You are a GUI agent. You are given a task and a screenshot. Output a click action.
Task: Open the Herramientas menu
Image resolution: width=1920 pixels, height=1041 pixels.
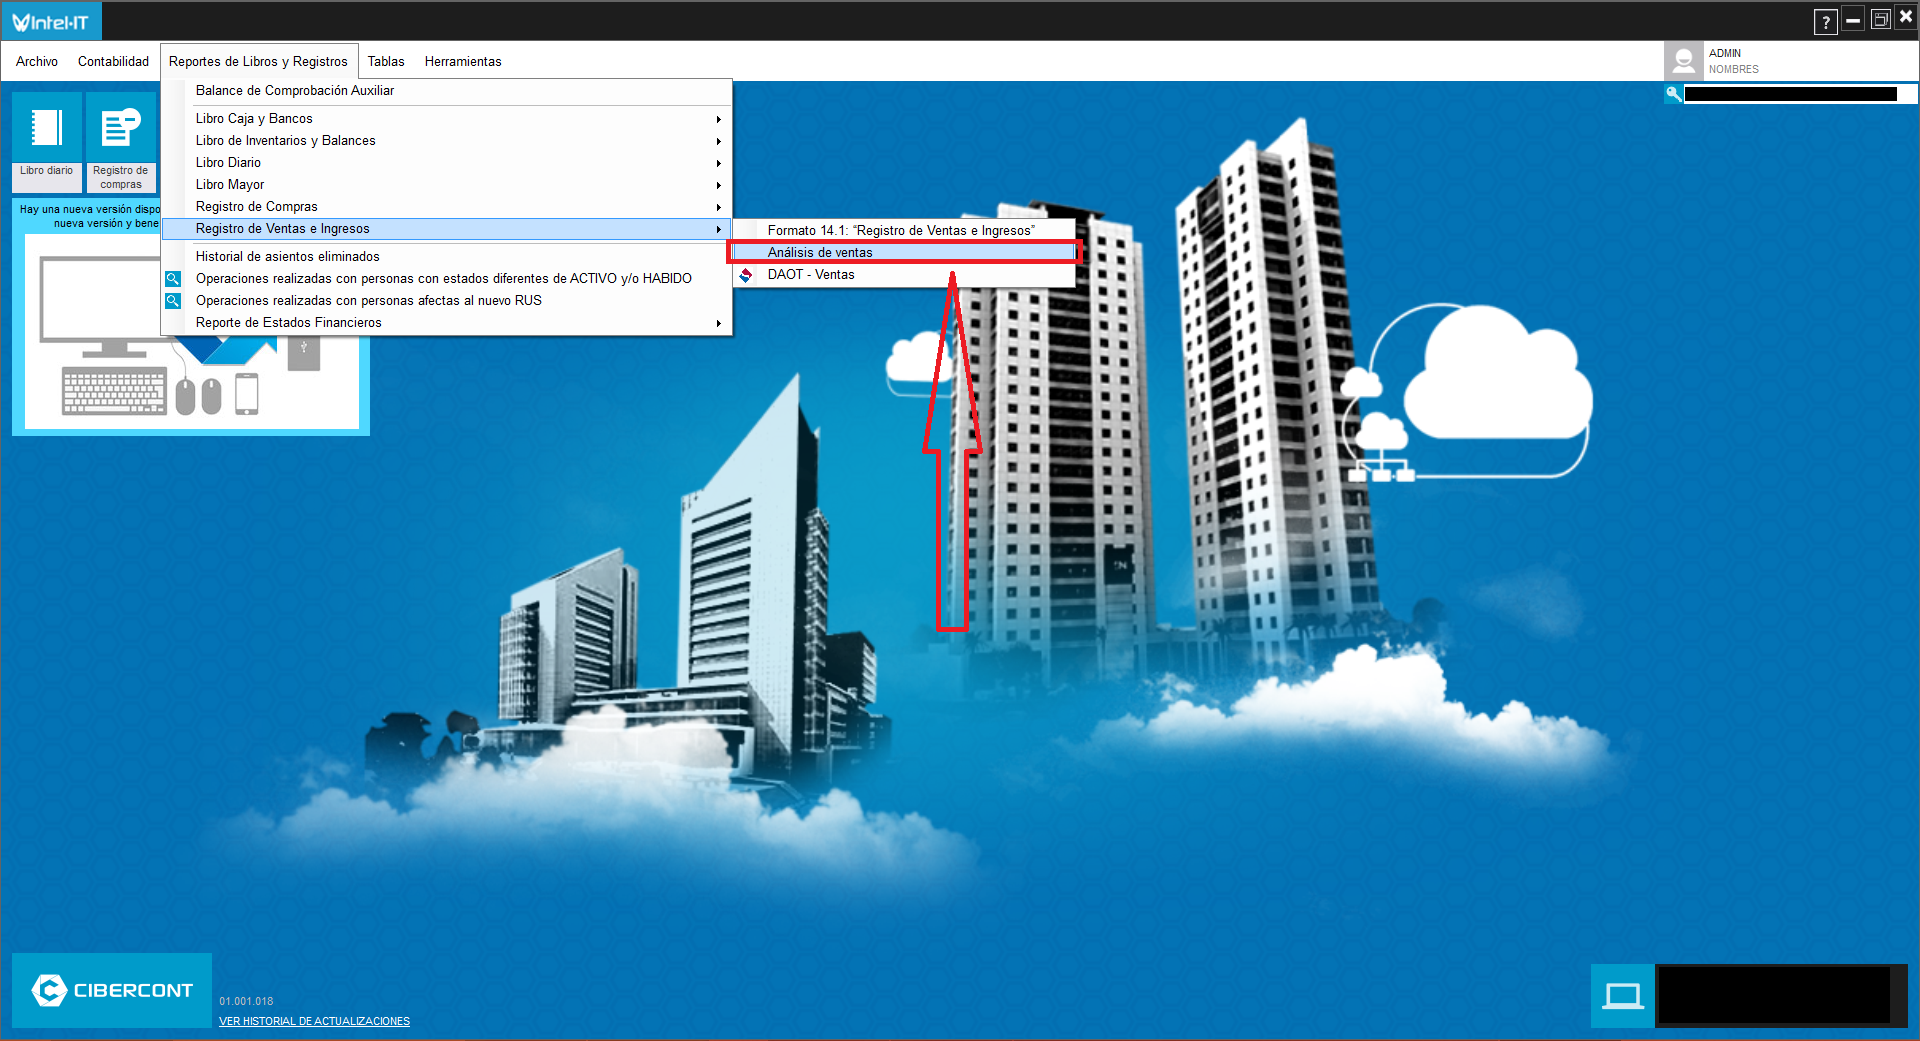[x=463, y=62]
